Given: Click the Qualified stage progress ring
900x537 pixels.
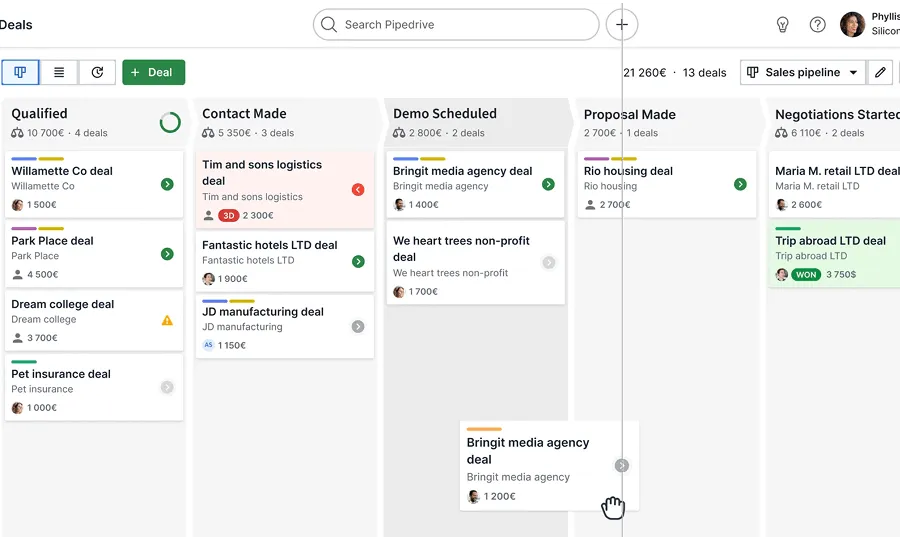Looking at the screenshot, I should (x=170, y=122).
